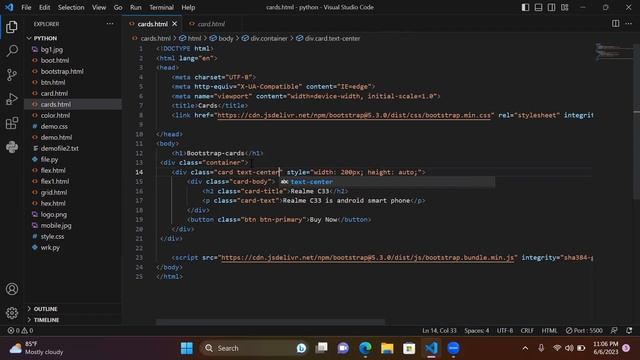The height and width of the screenshot is (360, 640).
Task: Click the Visual Studio Code taskbar icon
Action: tap(431, 348)
